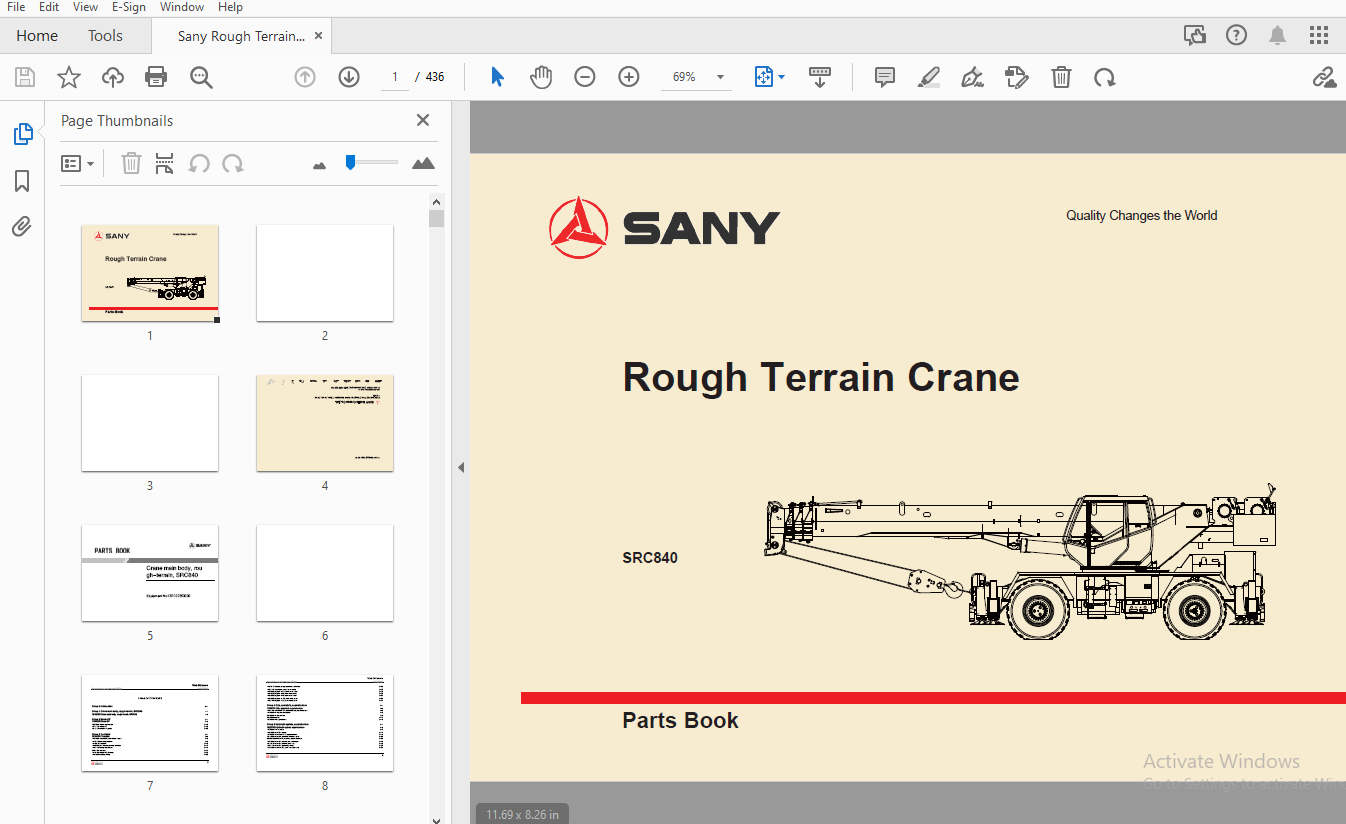Click the share link icon
Screen dimensions: 1346x824
(x=1324, y=77)
